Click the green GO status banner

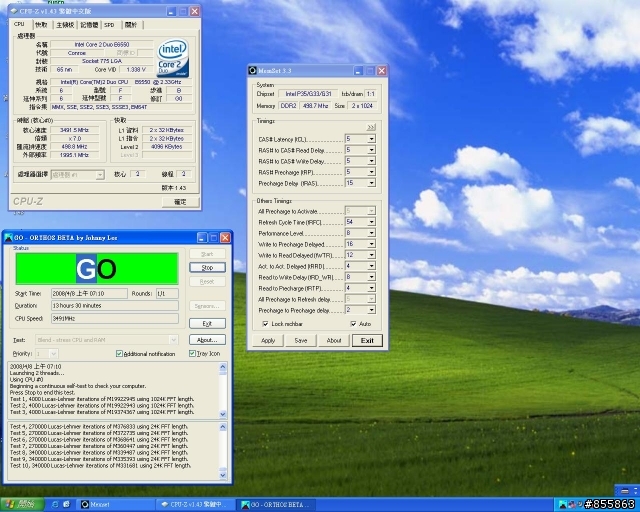click(97, 268)
